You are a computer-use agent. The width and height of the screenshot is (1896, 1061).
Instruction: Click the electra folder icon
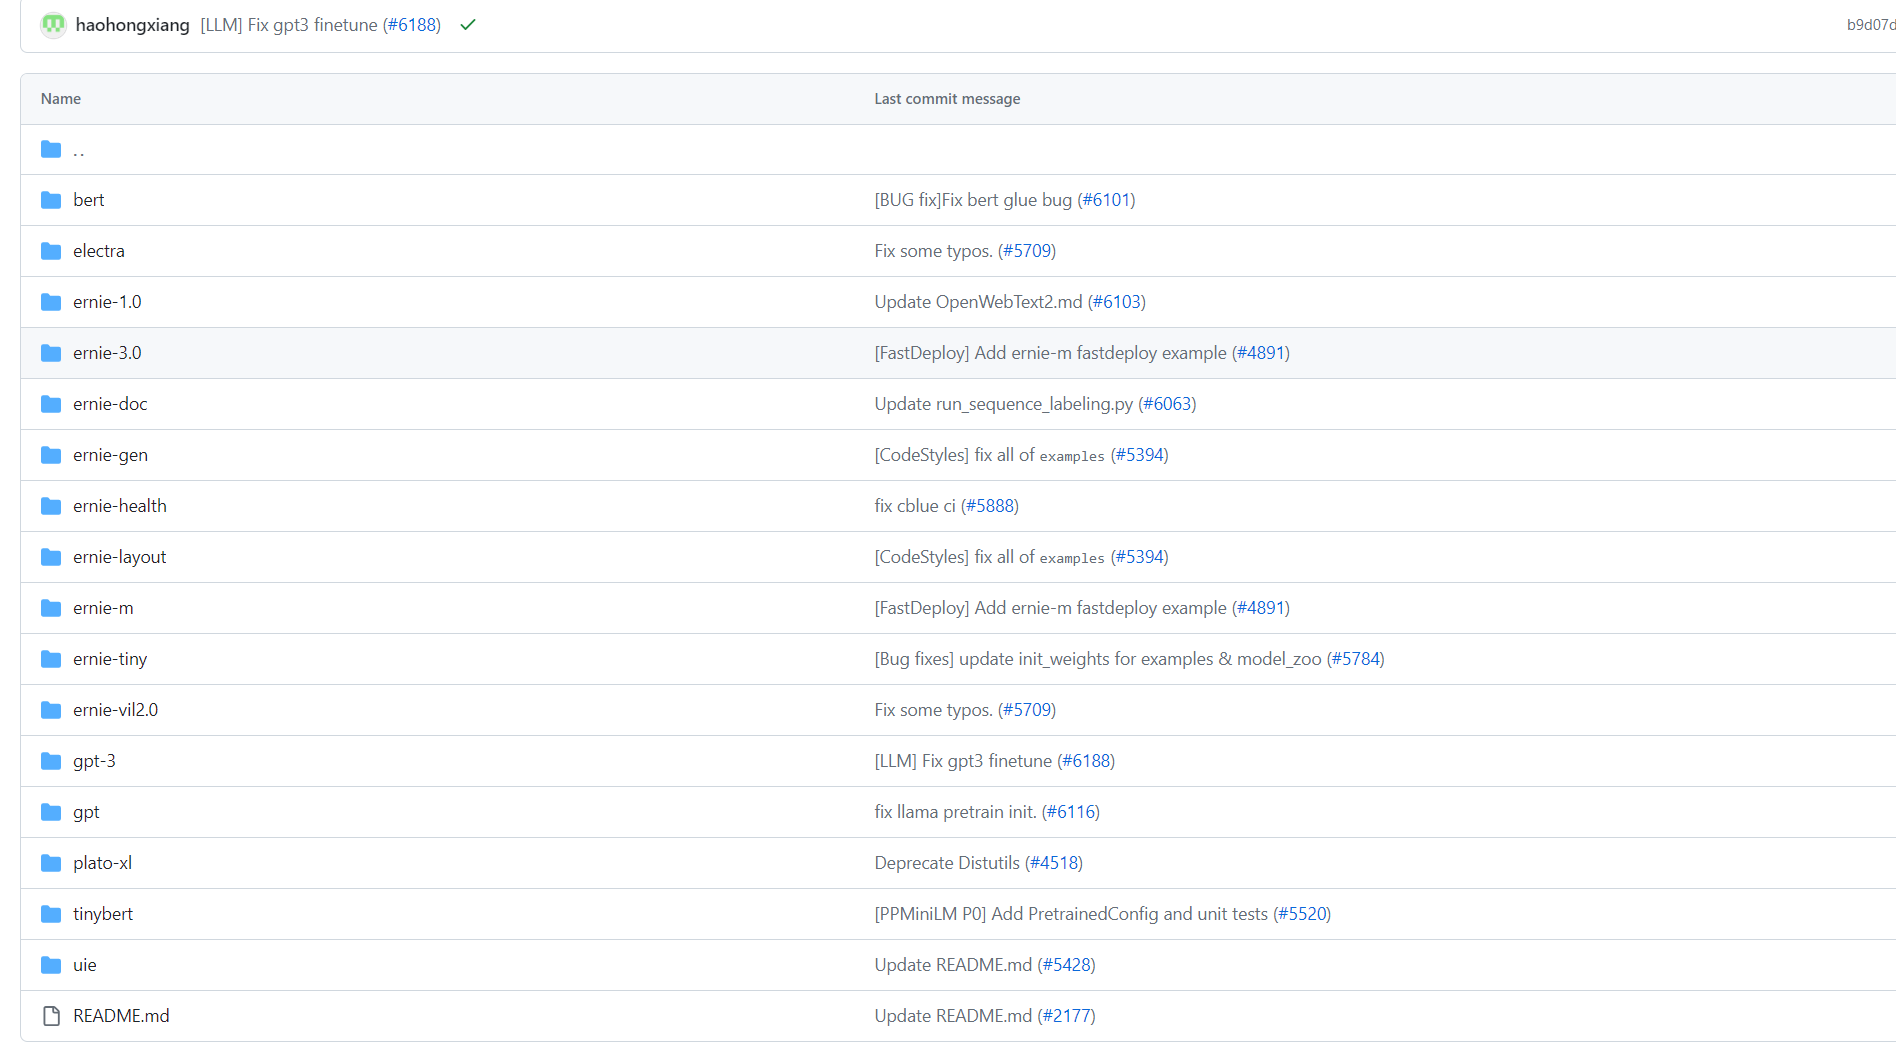(51, 251)
